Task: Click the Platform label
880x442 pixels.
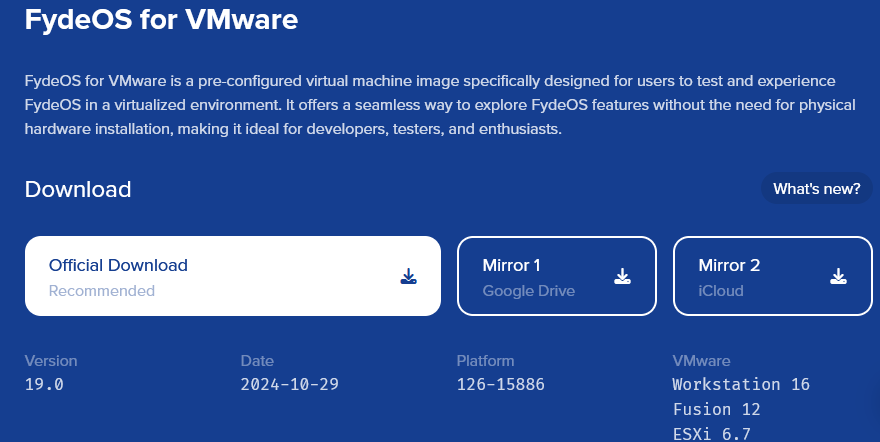Action: 485,361
